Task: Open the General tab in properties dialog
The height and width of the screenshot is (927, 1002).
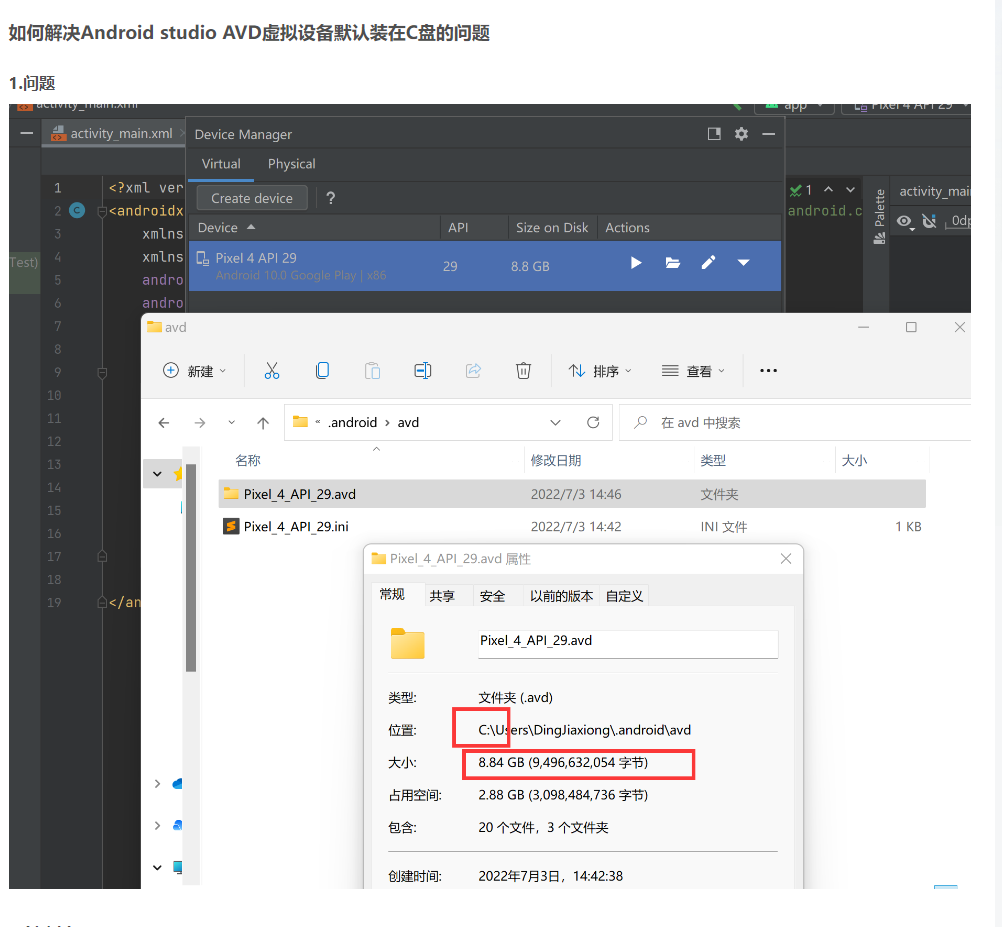Action: [392, 595]
